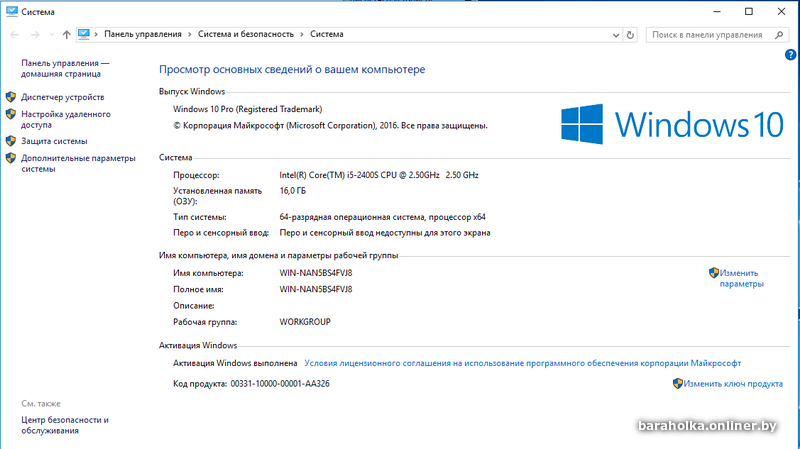Refresh the Система page
The image size is (800, 449).
pyautogui.click(x=630, y=35)
